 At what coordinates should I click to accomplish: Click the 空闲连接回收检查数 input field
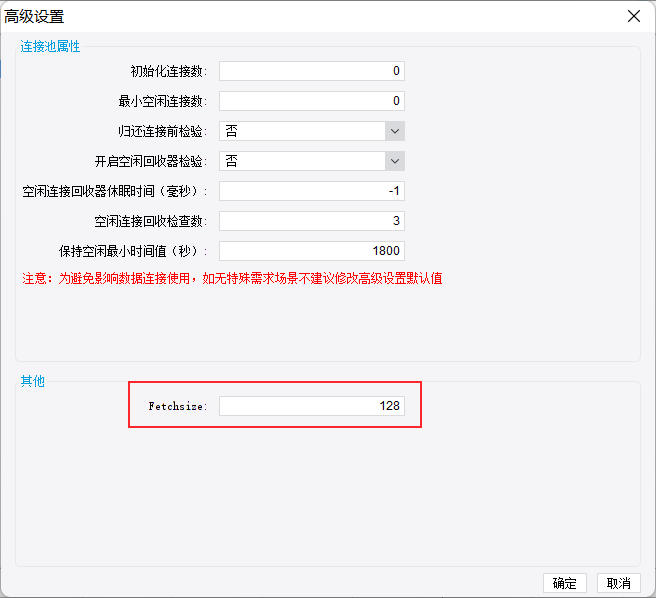click(312, 221)
